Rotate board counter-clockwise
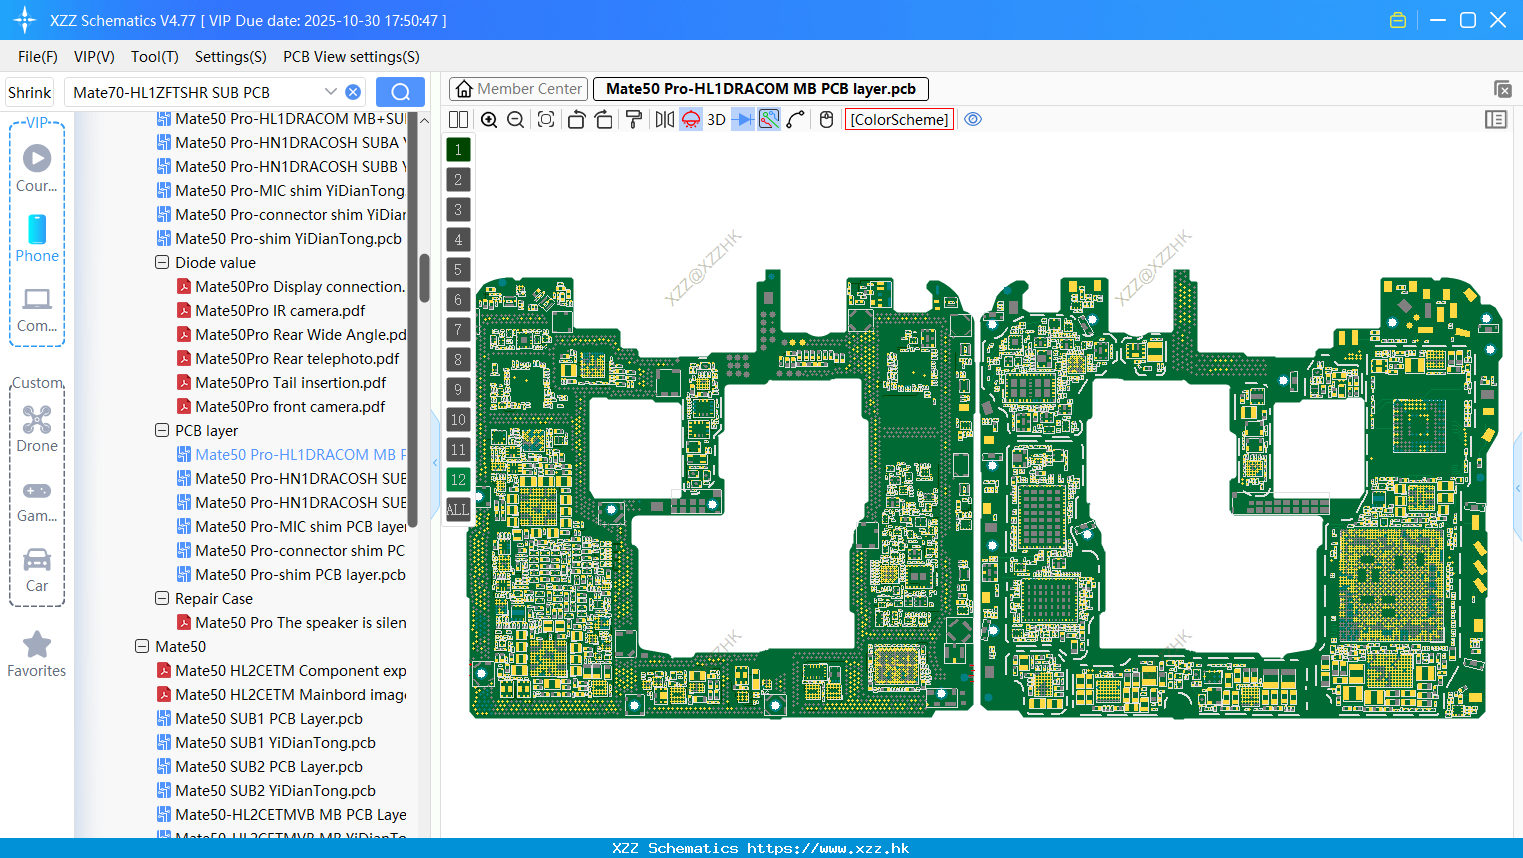1523x858 pixels. pos(576,119)
